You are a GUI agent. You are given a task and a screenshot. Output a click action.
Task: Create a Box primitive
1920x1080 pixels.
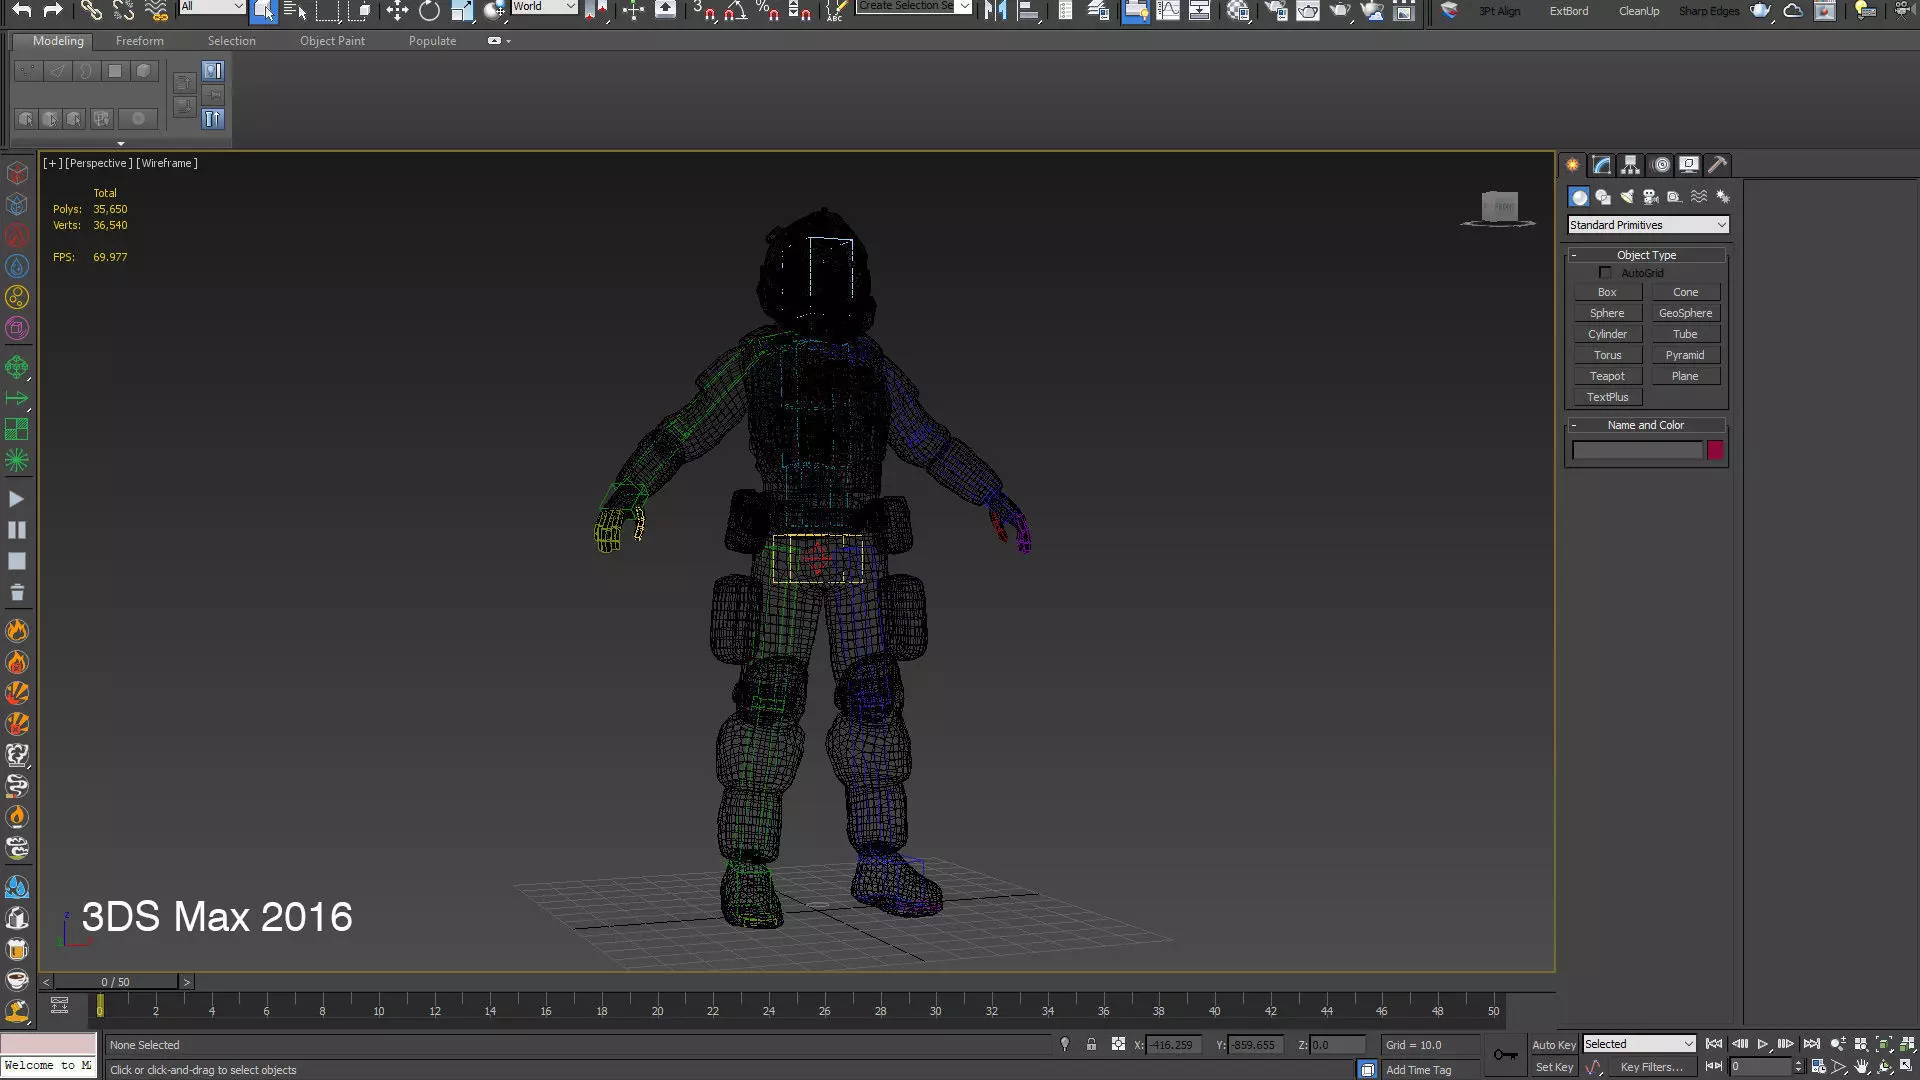coord(1607,292)
